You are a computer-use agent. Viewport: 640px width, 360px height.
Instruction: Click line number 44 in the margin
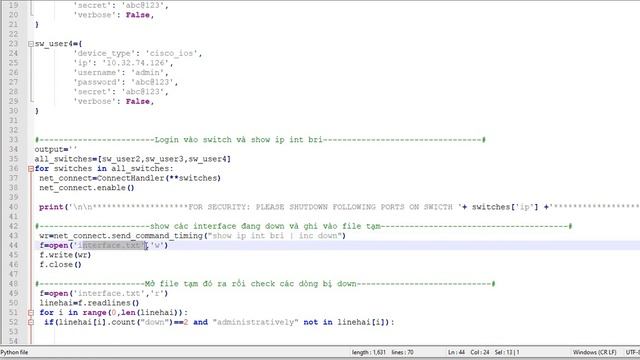[x=13, y=245]
